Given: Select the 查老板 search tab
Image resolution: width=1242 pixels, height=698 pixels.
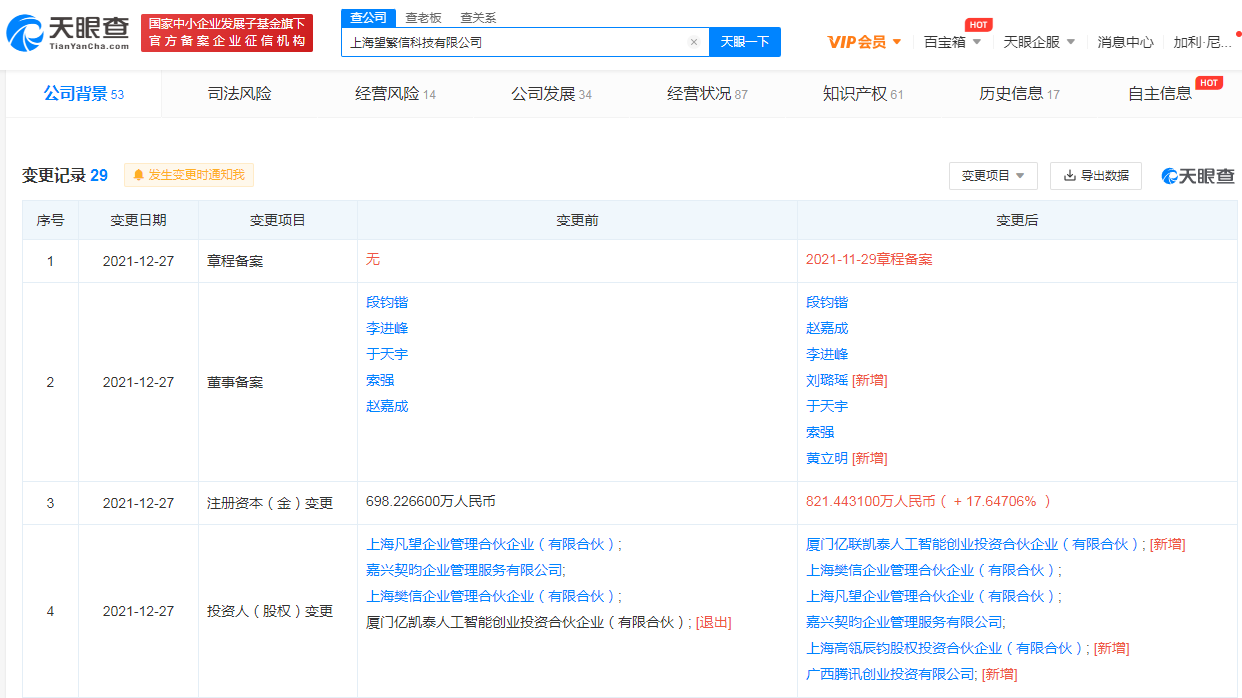Looking at the screenshot, I should 423,18.
